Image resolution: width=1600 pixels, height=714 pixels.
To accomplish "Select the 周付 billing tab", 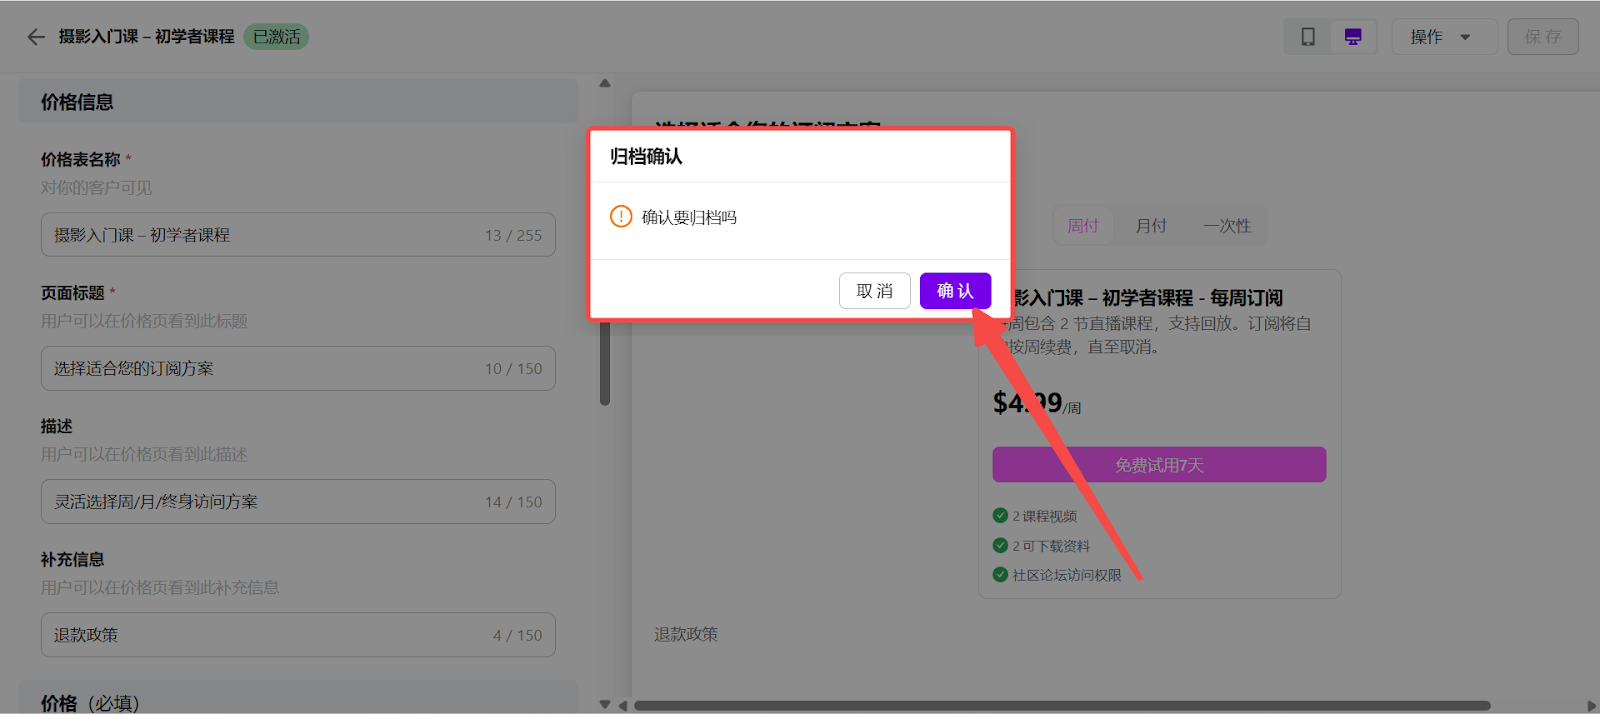I will pyautogui.click(x=1083, y=226).
